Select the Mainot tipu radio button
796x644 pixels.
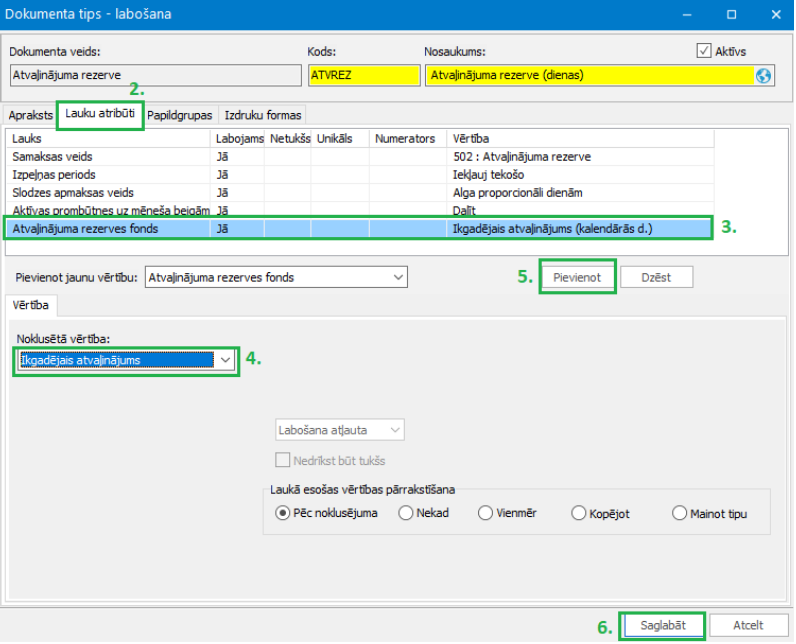[679, 513]
